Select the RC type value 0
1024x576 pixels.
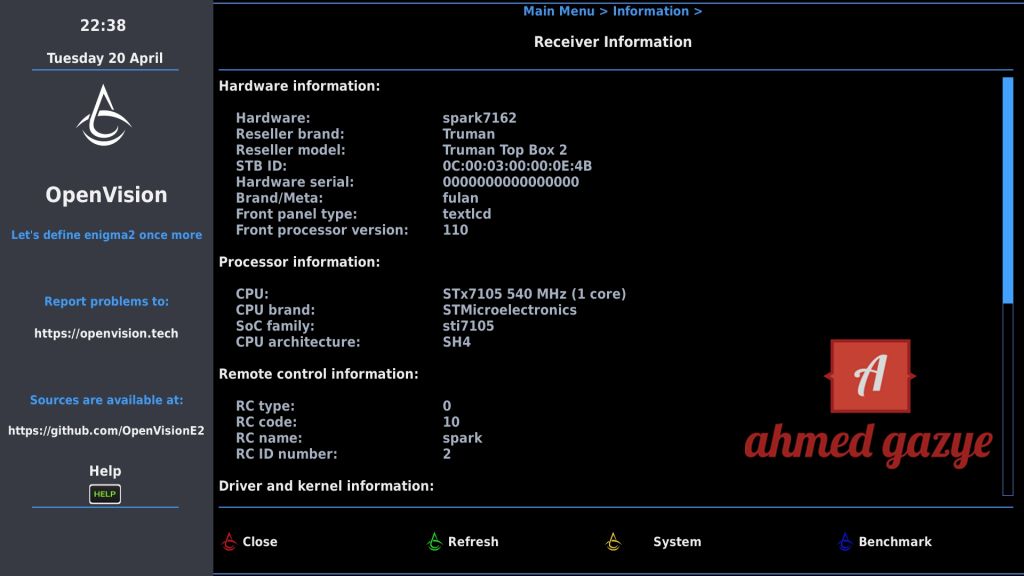tap(447, 406)
